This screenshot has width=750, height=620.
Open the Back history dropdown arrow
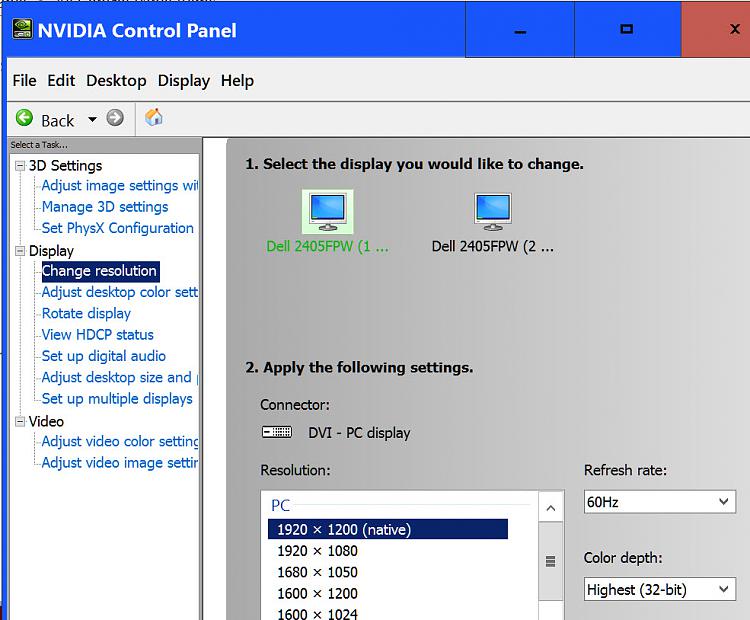pos(92,119)
